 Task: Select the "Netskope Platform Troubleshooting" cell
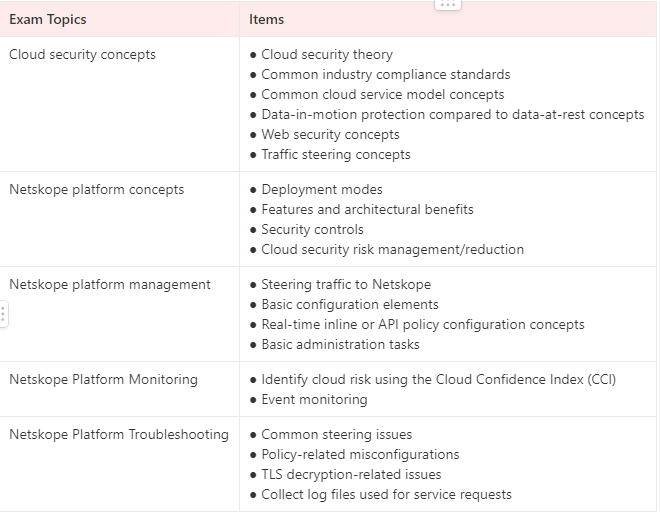(x=118, y=435)
